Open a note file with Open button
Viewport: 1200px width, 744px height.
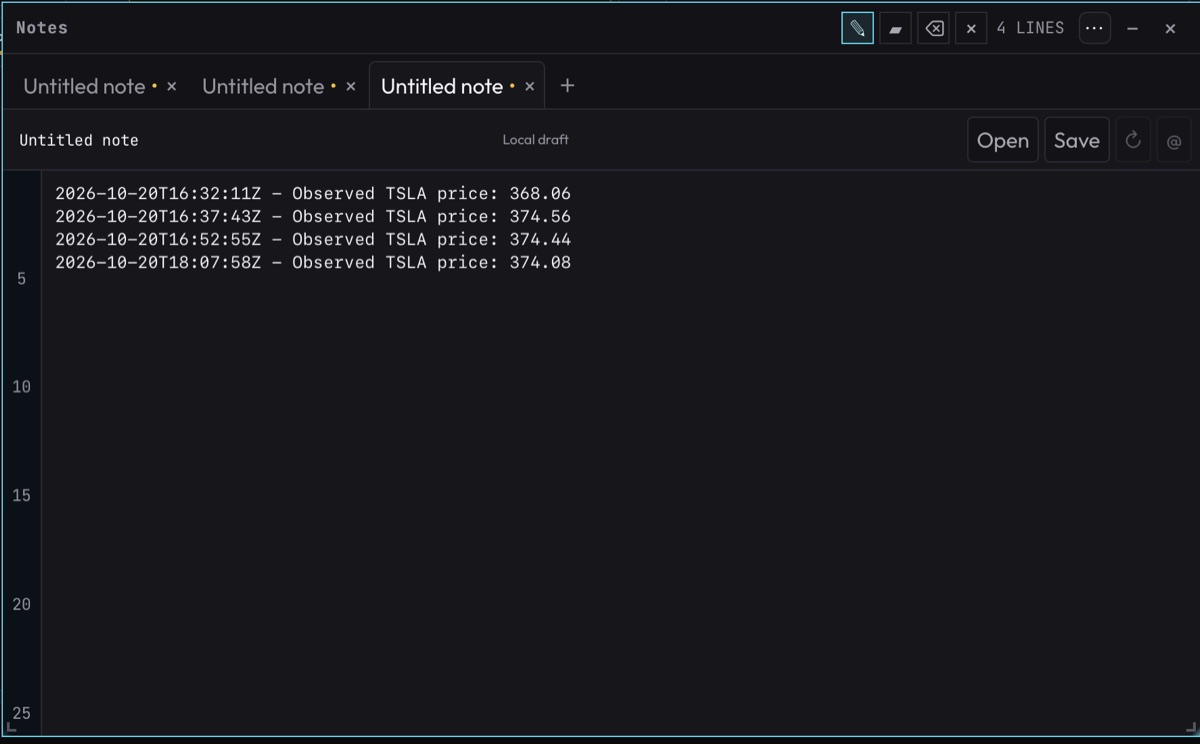[x=1003, y=140]
